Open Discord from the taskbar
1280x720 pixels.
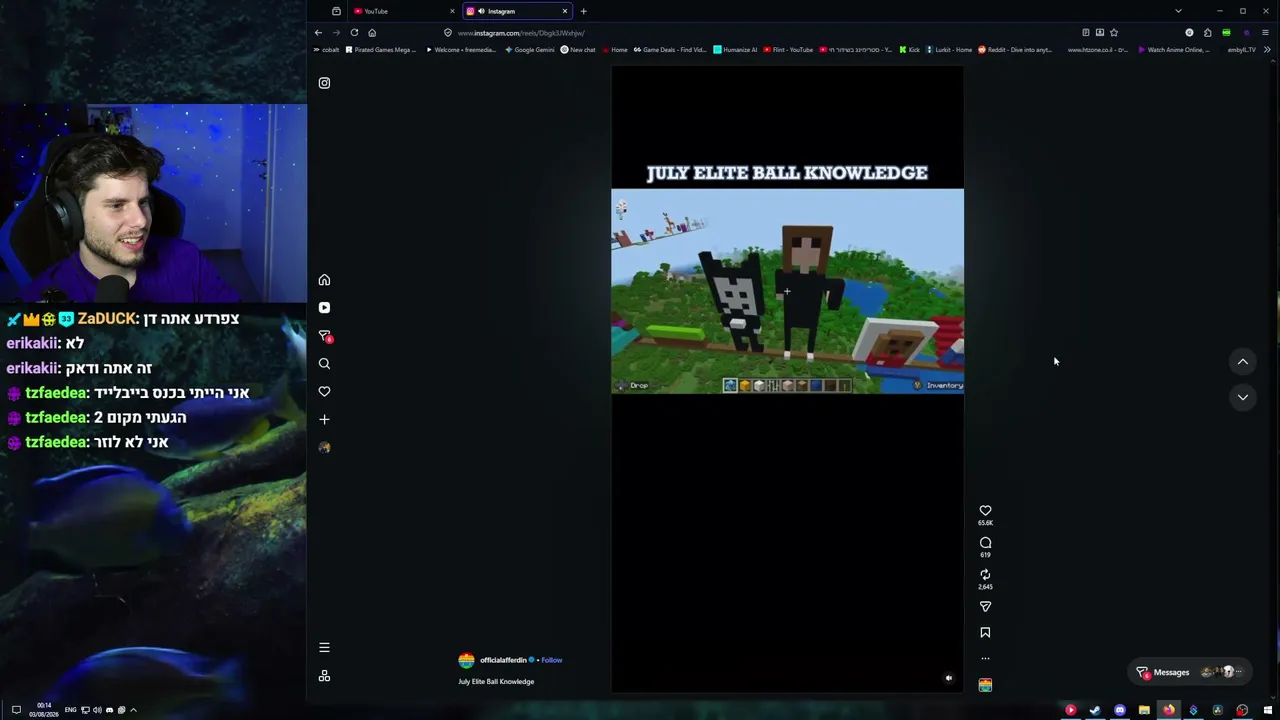(1120, 710)
